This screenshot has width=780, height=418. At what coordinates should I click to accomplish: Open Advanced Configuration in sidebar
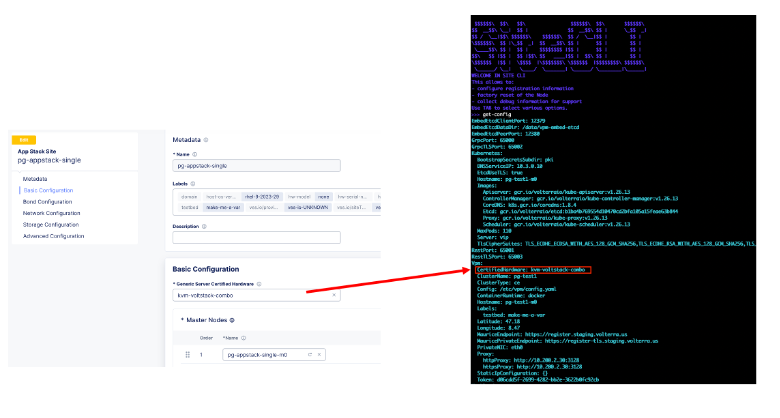click(x=53, y=236)
